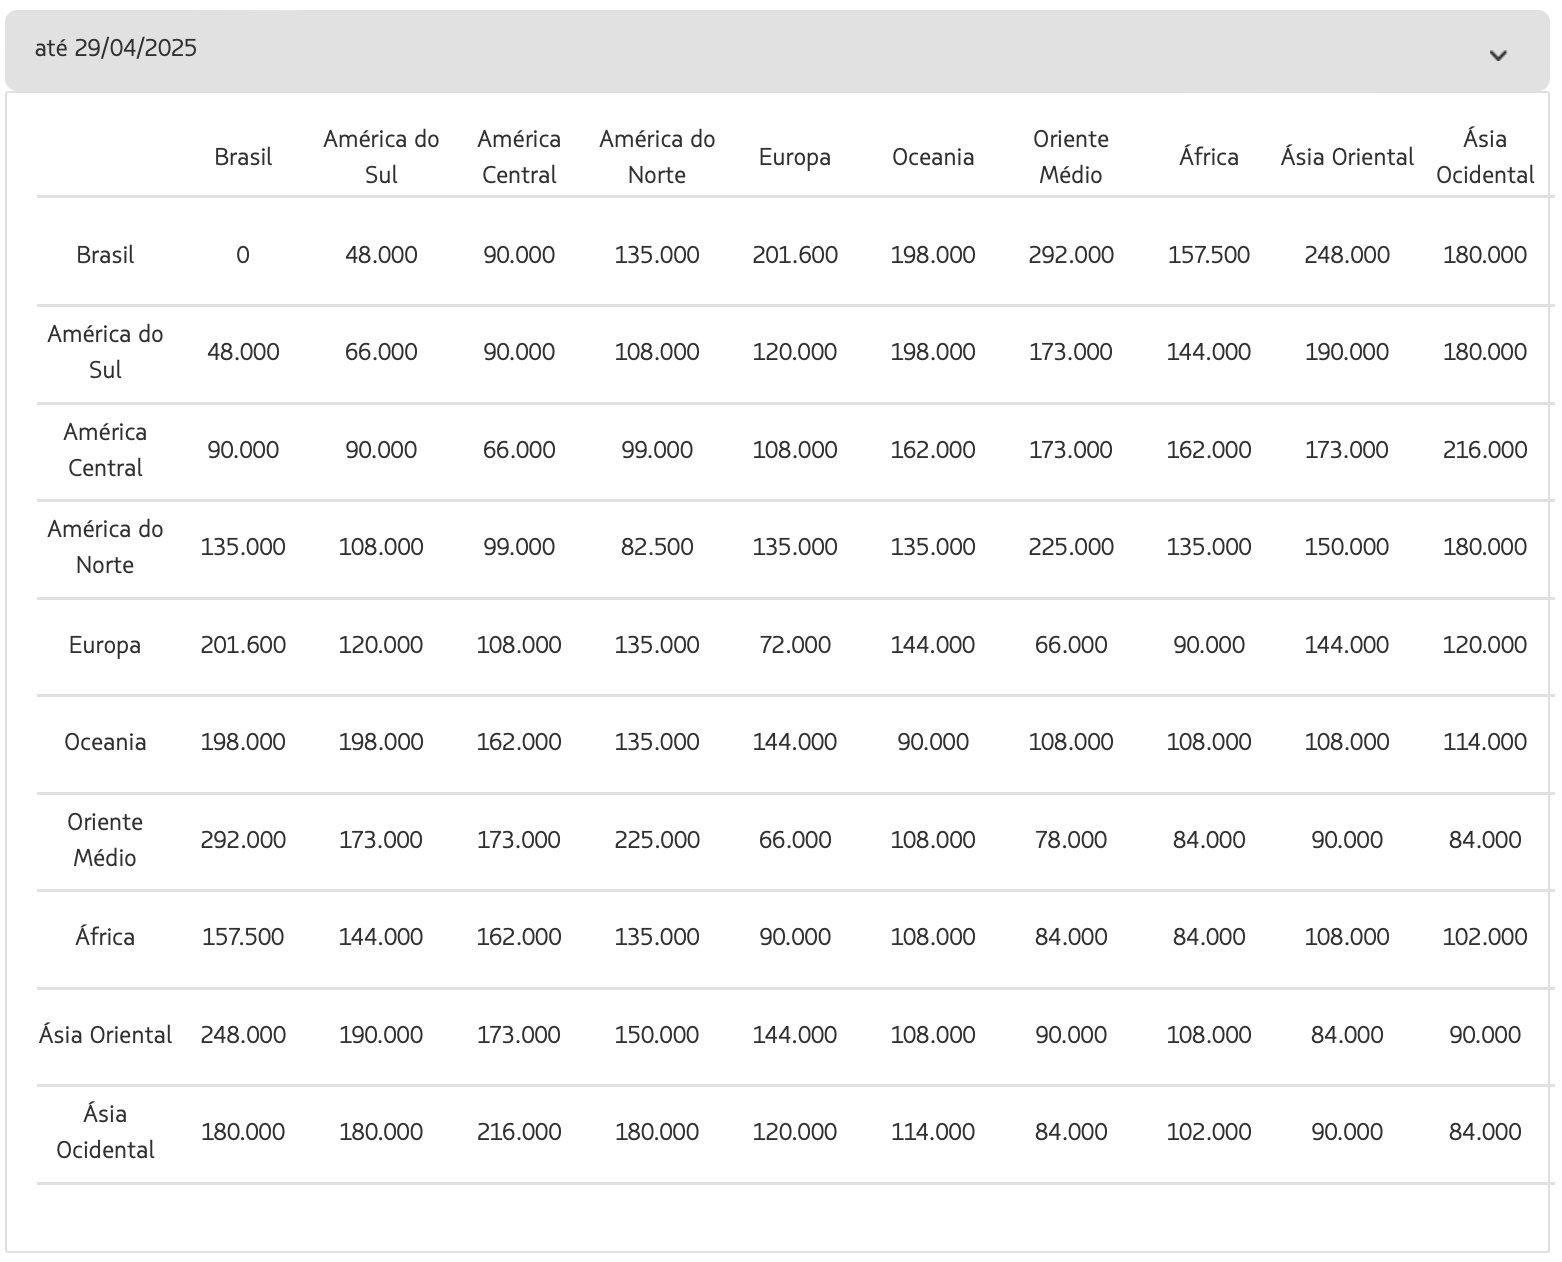Click the 'América Central' row label
1562x1262 pixels.
(x=105, y=450)
